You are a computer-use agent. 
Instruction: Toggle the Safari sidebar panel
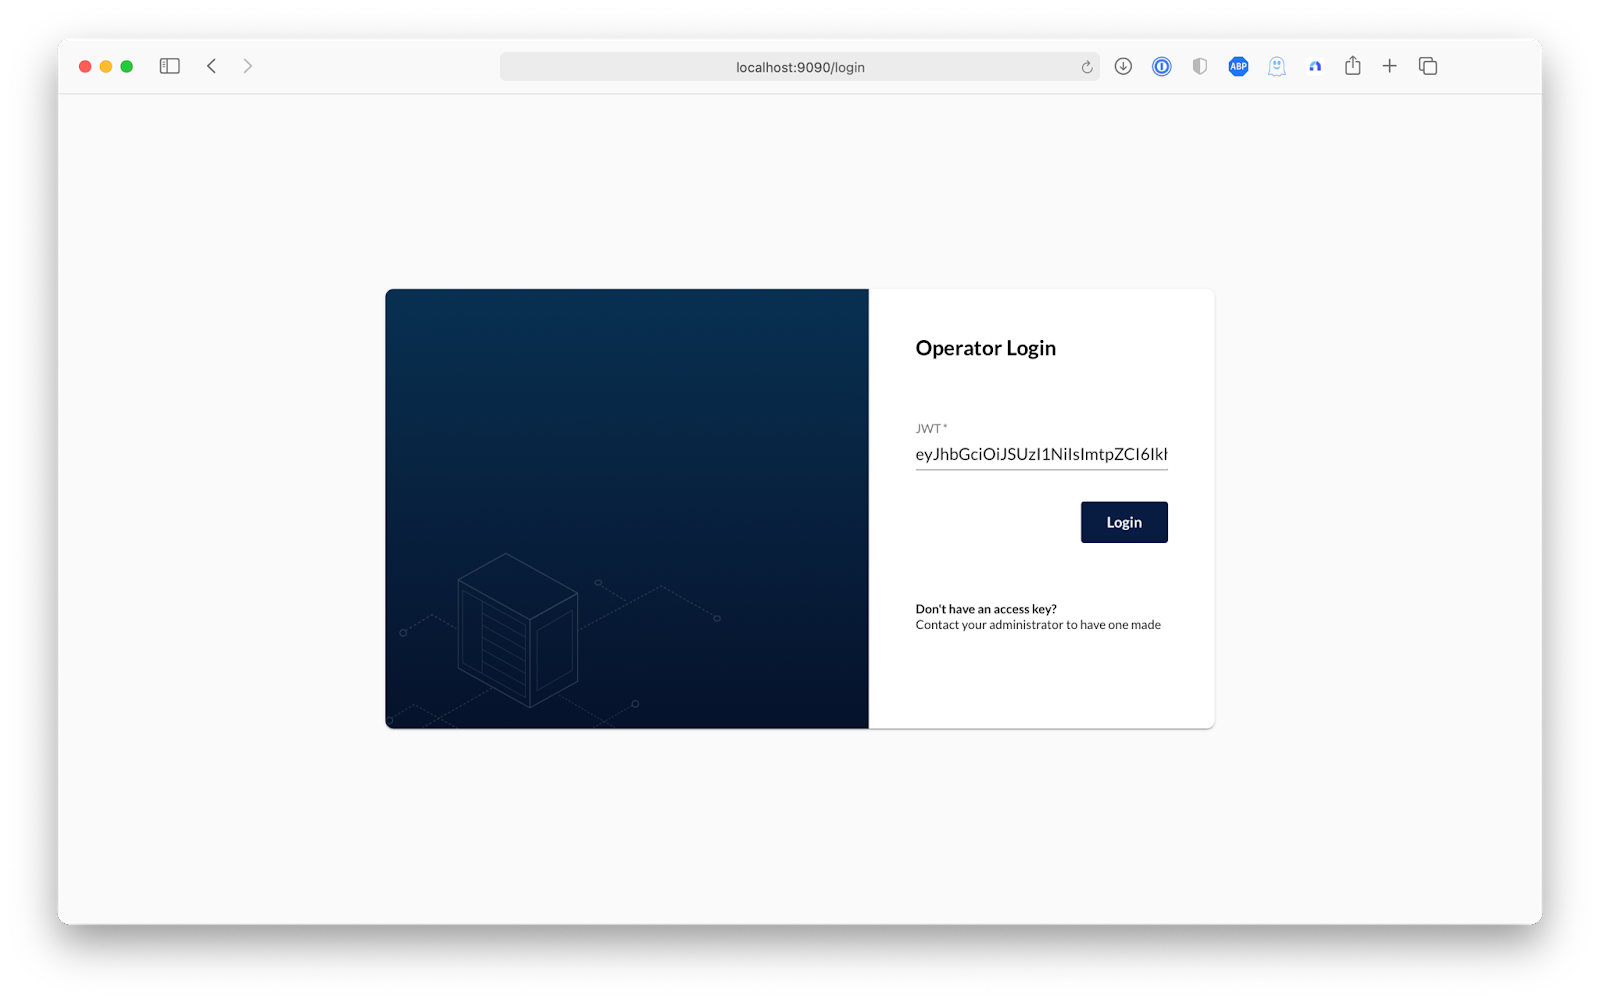click(170, 66)
